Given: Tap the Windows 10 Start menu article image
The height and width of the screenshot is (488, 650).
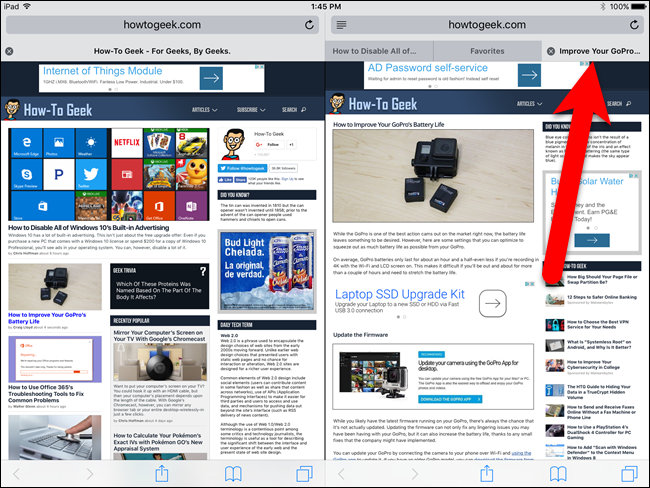Looking at the screenshot, I should [109, 174].
